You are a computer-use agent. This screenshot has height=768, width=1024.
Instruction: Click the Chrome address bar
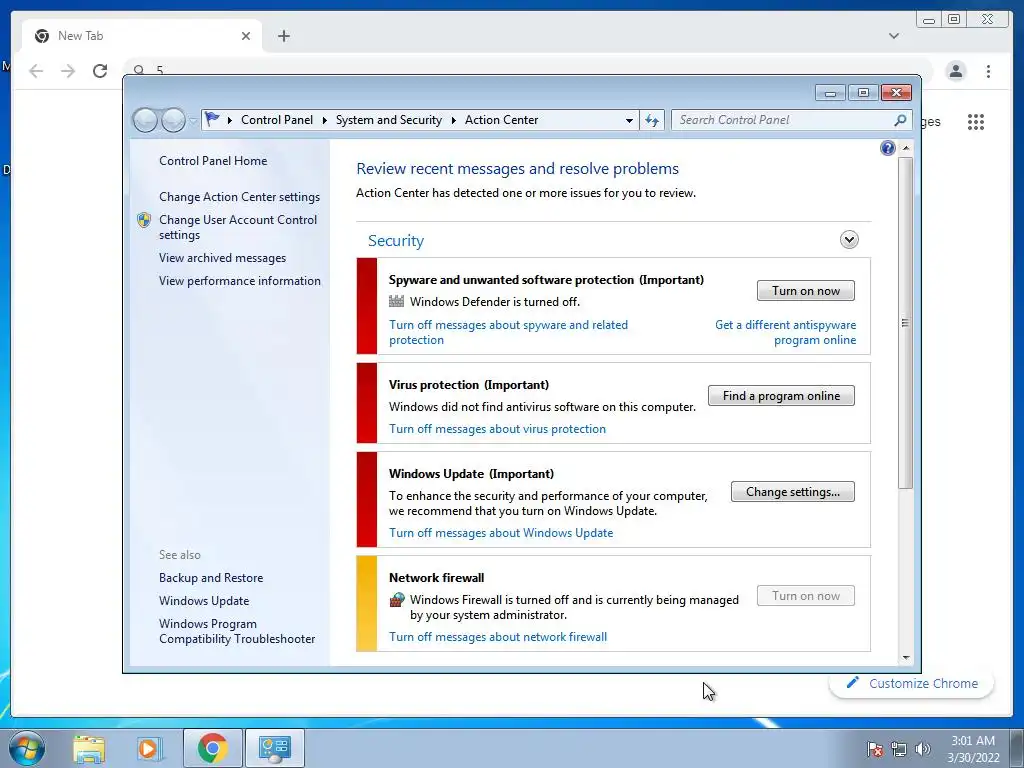[529, 69]
